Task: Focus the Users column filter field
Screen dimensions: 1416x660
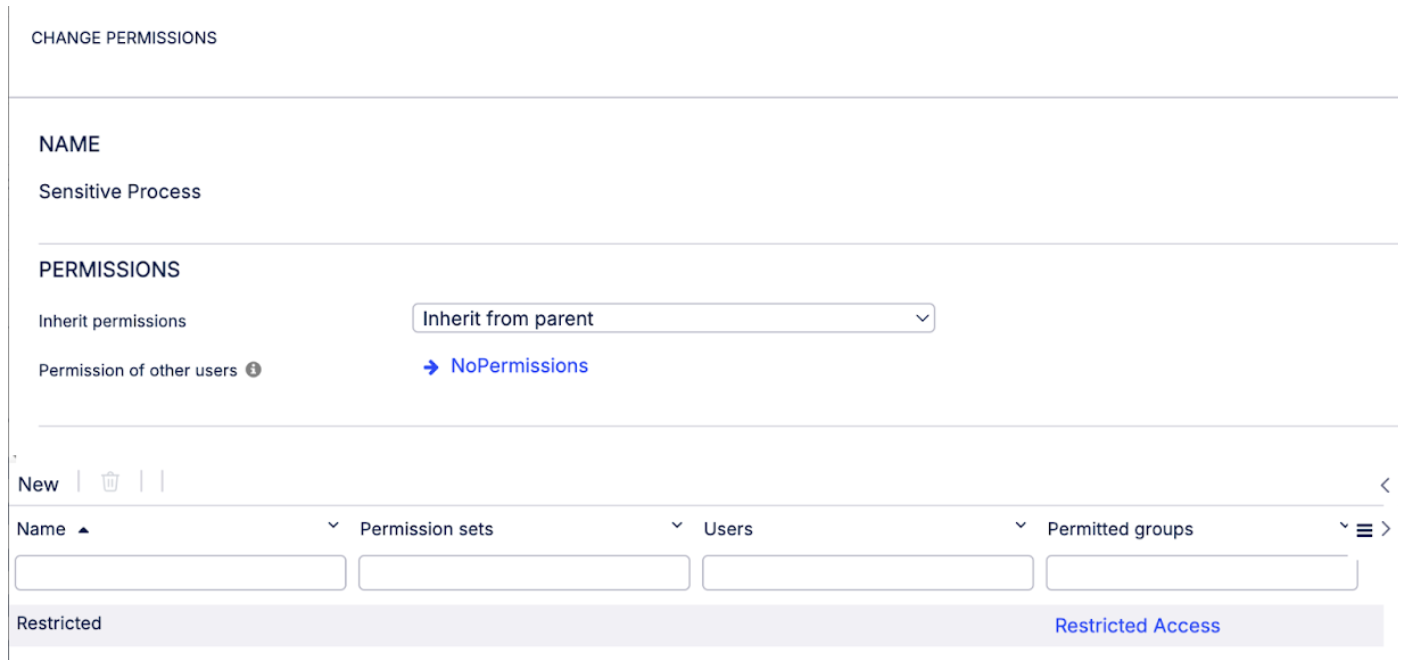Action: pos(868,573)
